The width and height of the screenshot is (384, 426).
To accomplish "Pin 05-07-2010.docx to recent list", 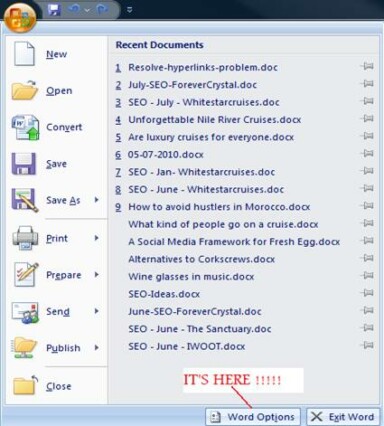I will point(367,153).
